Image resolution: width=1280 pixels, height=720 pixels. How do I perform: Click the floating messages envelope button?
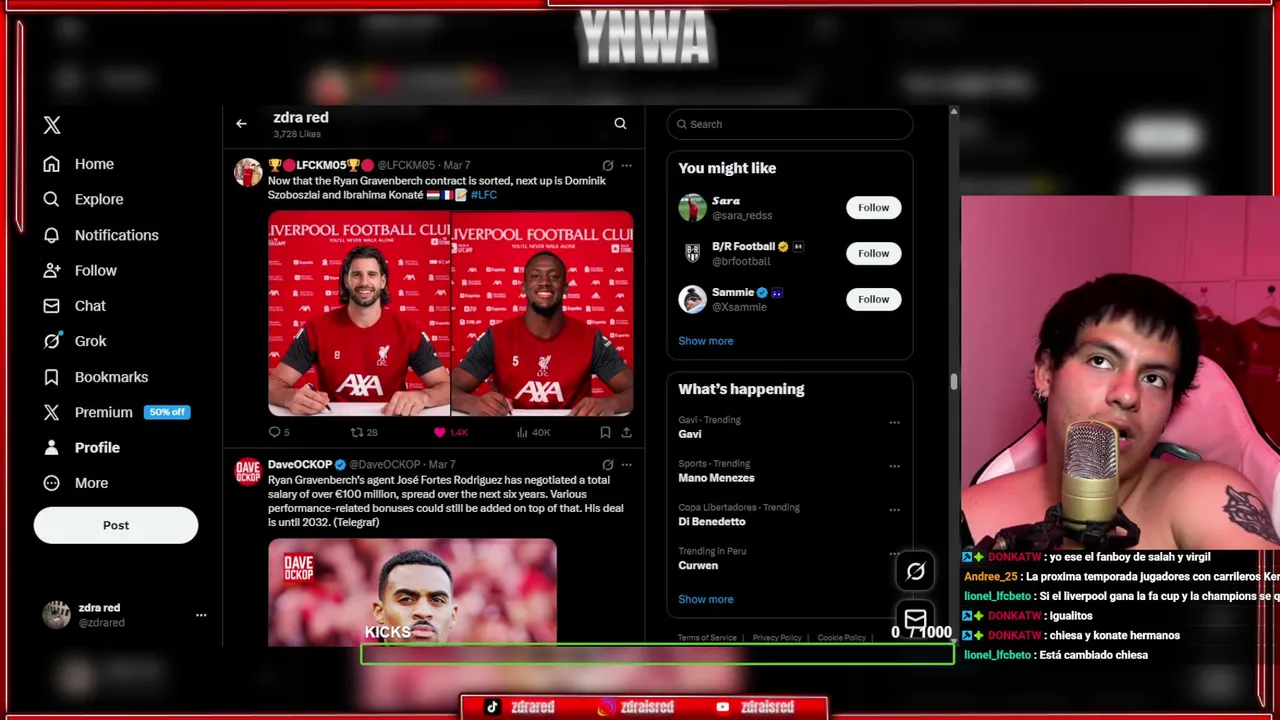coord(915,619)
